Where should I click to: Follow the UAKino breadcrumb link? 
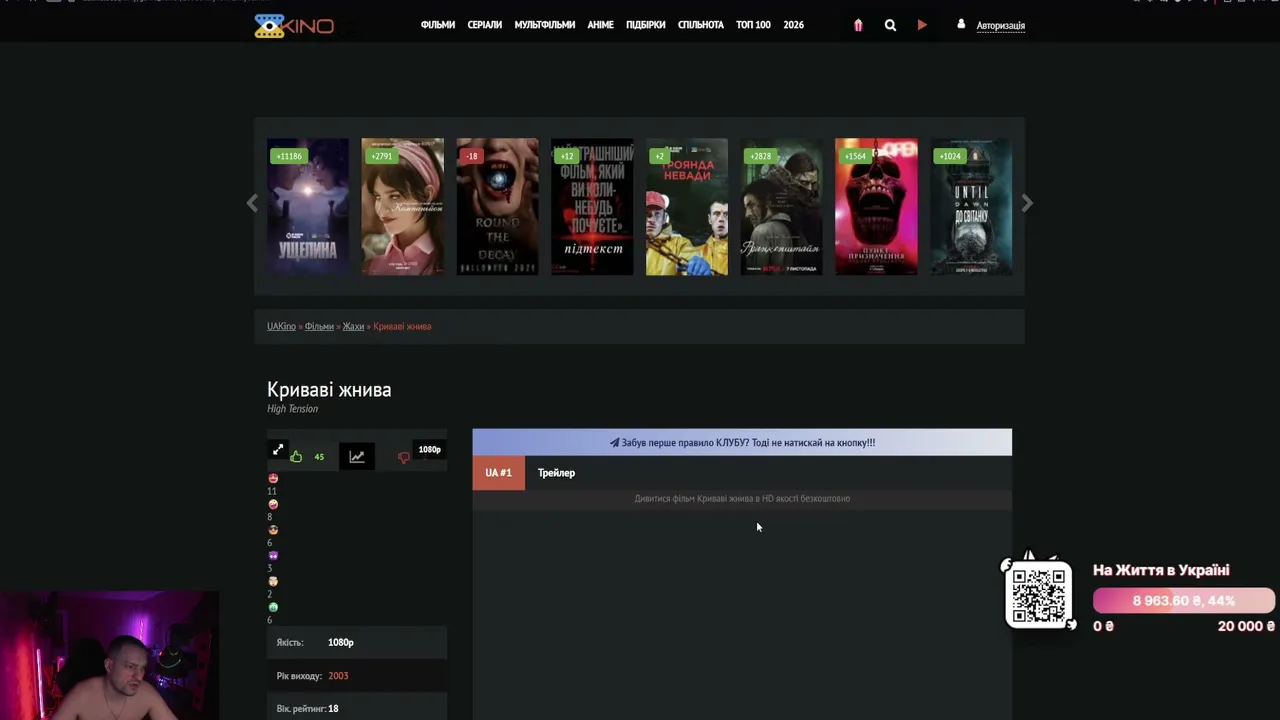click(281, 327)
